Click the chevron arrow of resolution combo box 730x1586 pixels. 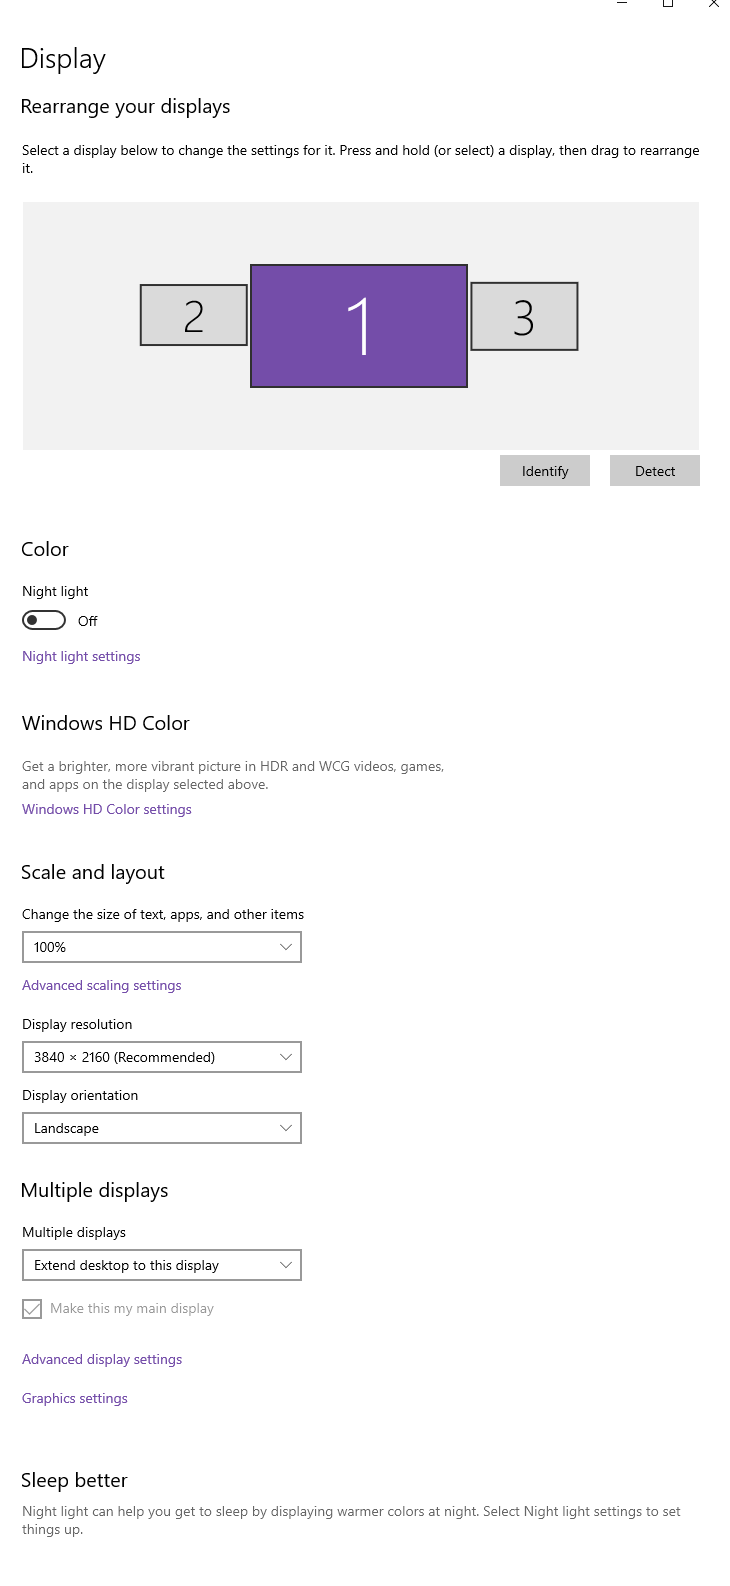pyautogui.click(x=286, y=1057)
